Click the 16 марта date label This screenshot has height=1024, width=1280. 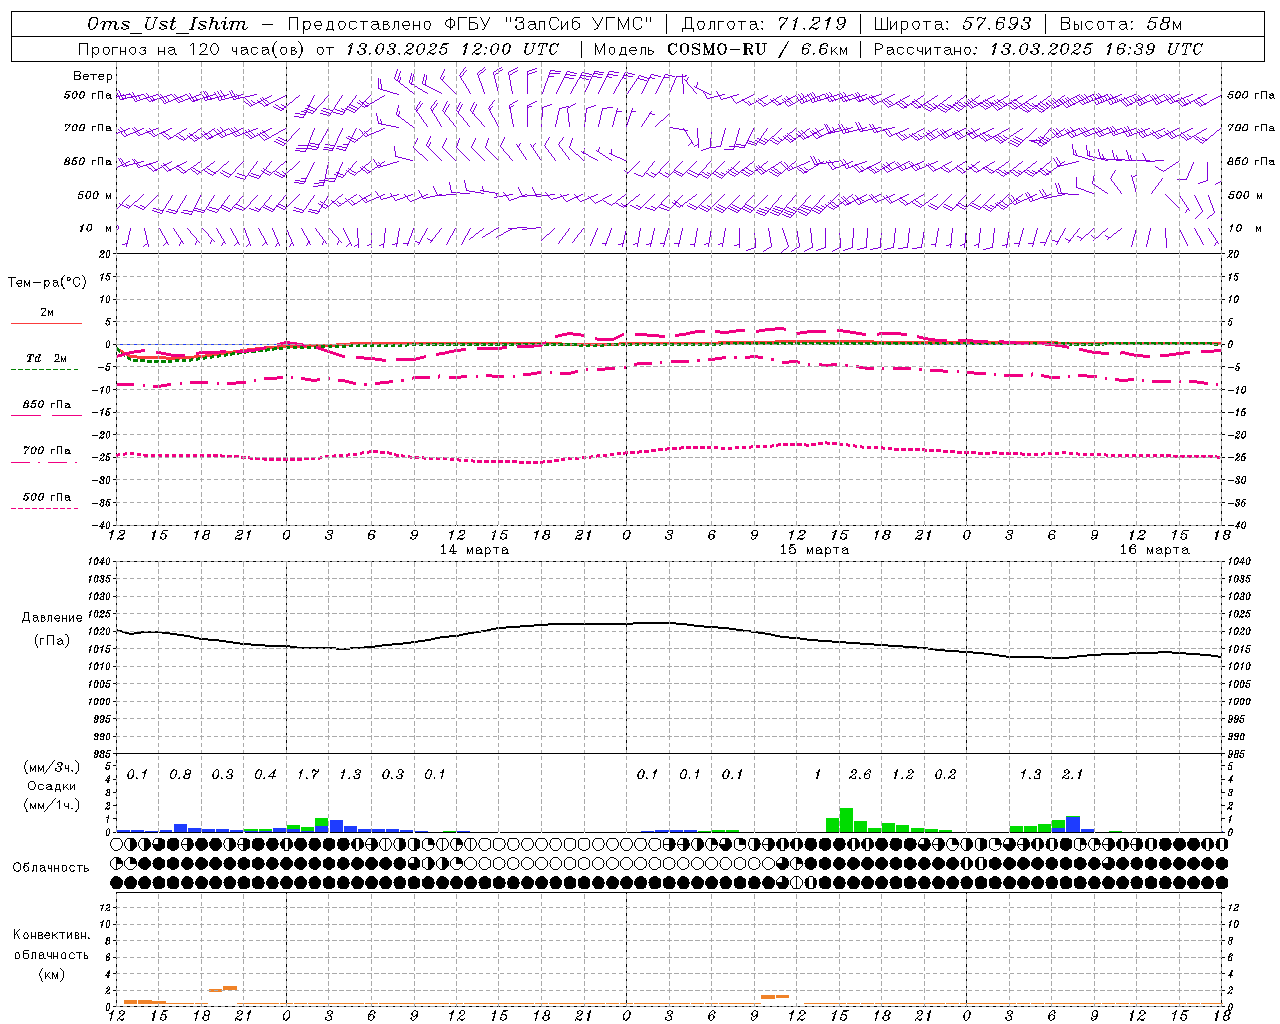(x=1154, y=550)
